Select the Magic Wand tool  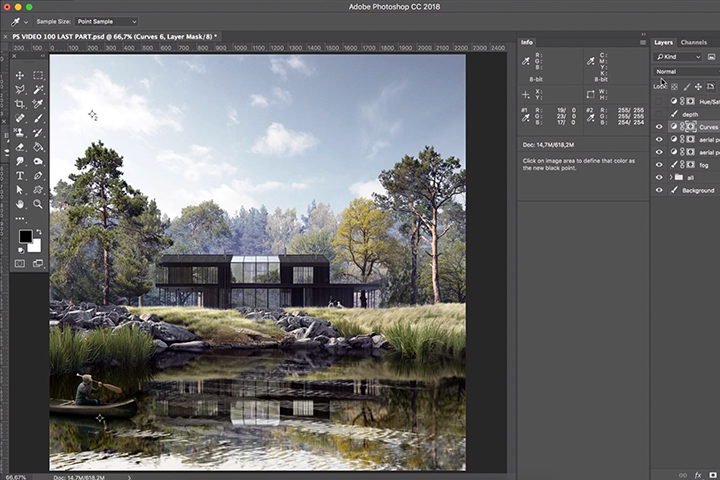click(38, 90)
